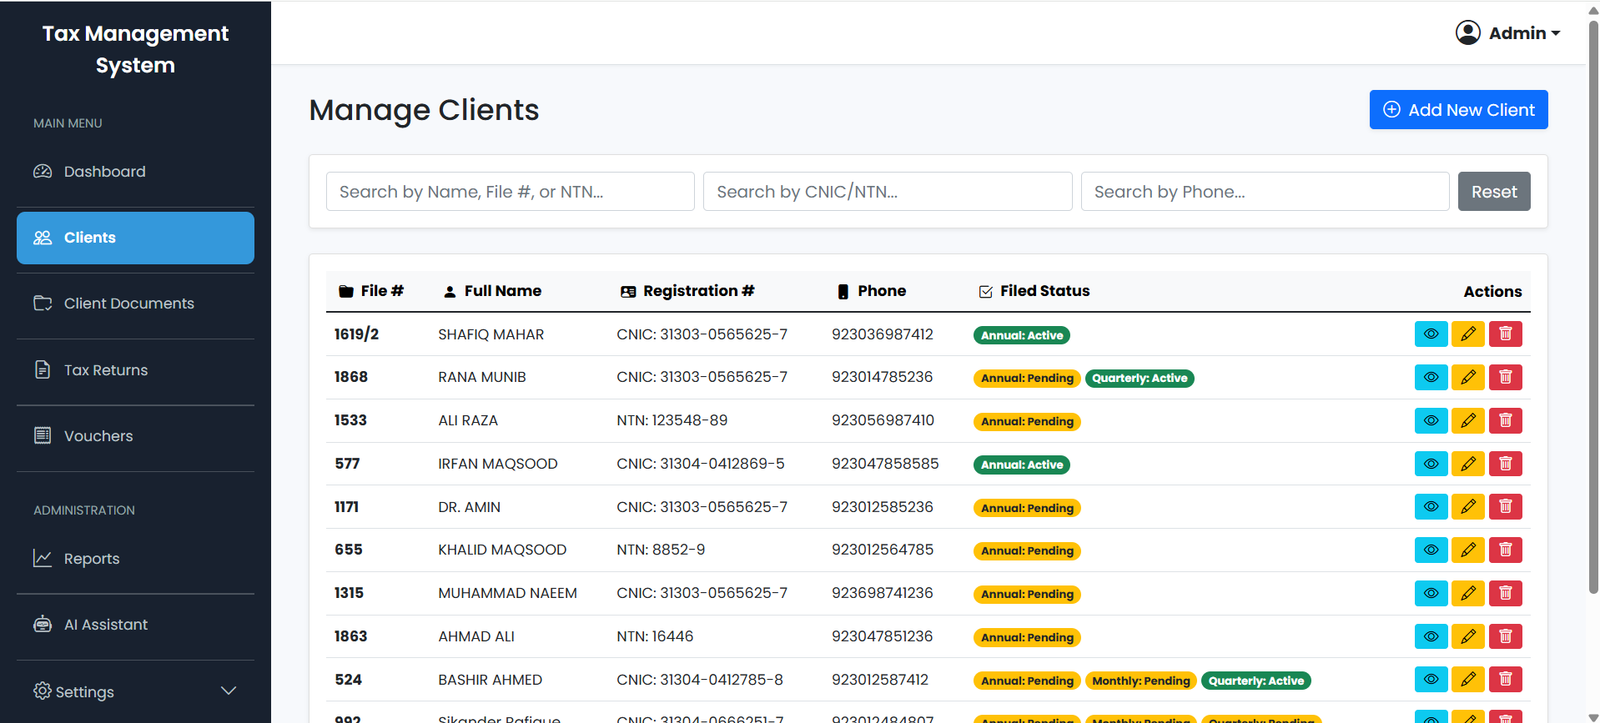The width and height of the screenshot is (1600, 723).
Task: Click the Tax Management System title
Action: pos(135,49)
